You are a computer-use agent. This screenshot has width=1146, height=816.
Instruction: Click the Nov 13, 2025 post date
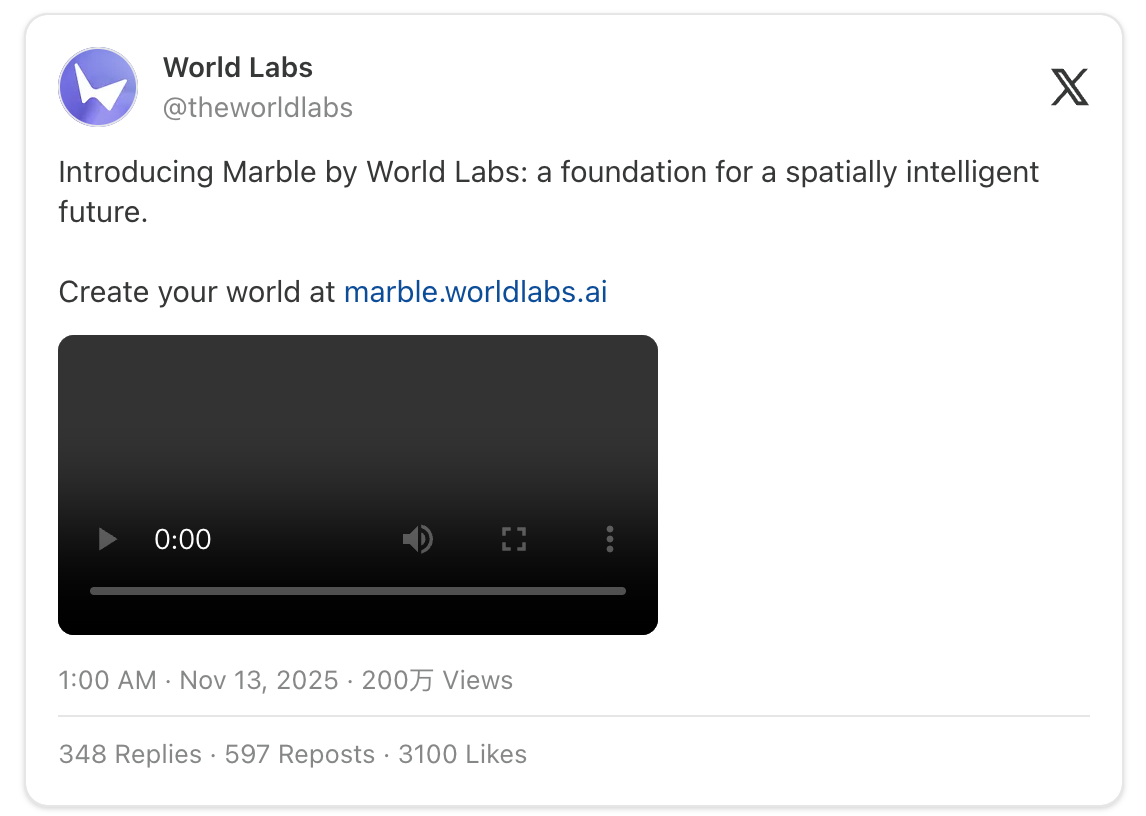coord(259,681)
